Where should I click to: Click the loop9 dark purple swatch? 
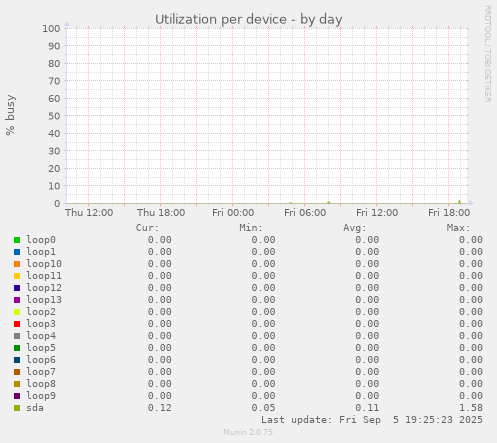[17, 396]
